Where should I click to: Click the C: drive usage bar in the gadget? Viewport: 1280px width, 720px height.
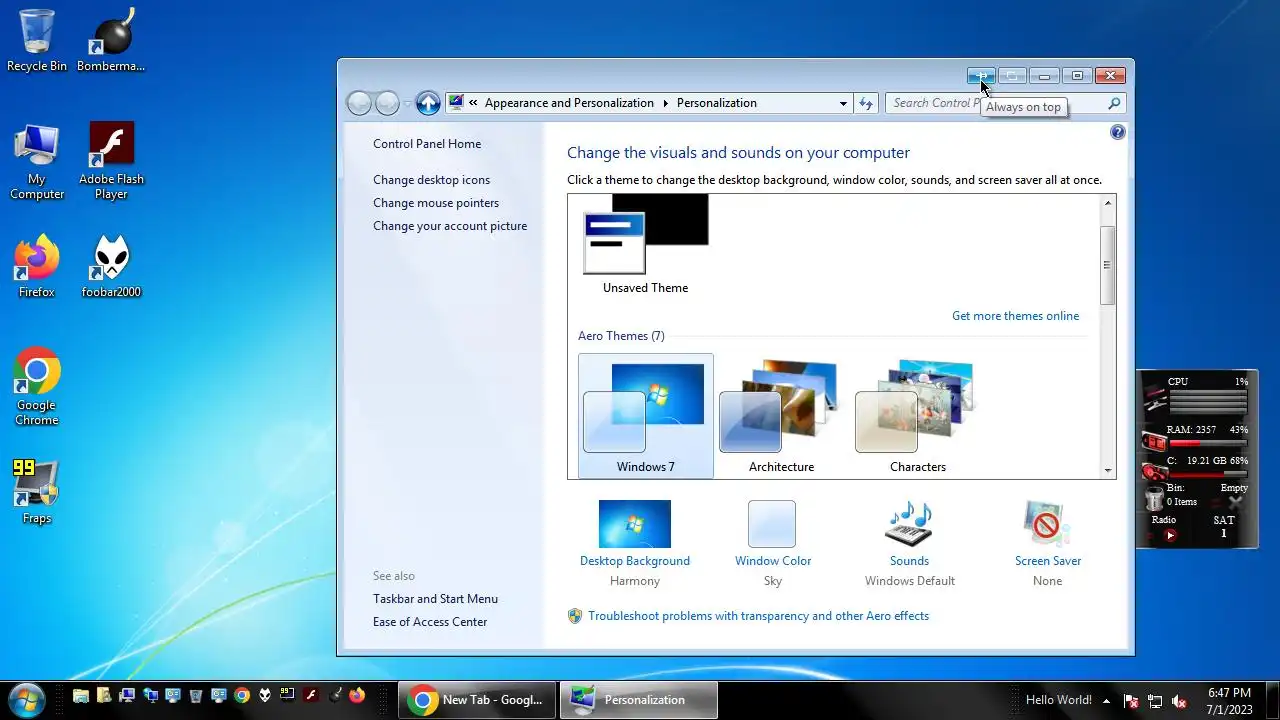1208,473
